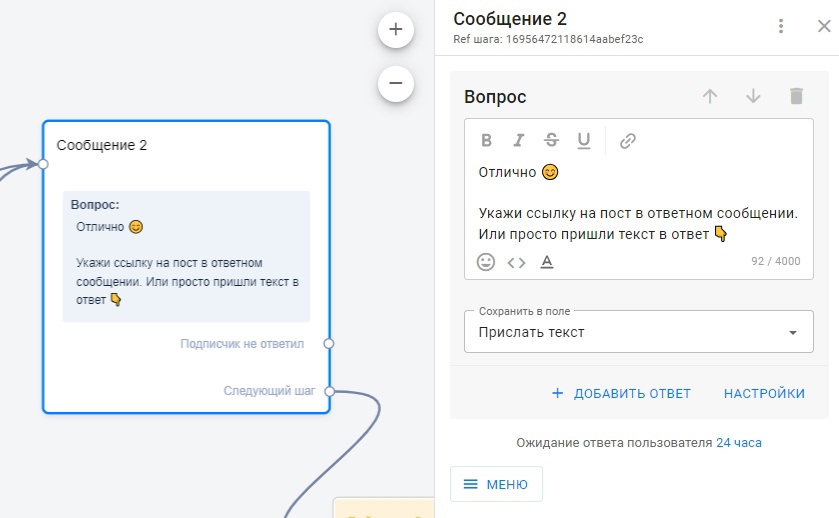This screenshot has width=839, height=518.
Task: Underline the selected question text
Action: coord(584,141)
